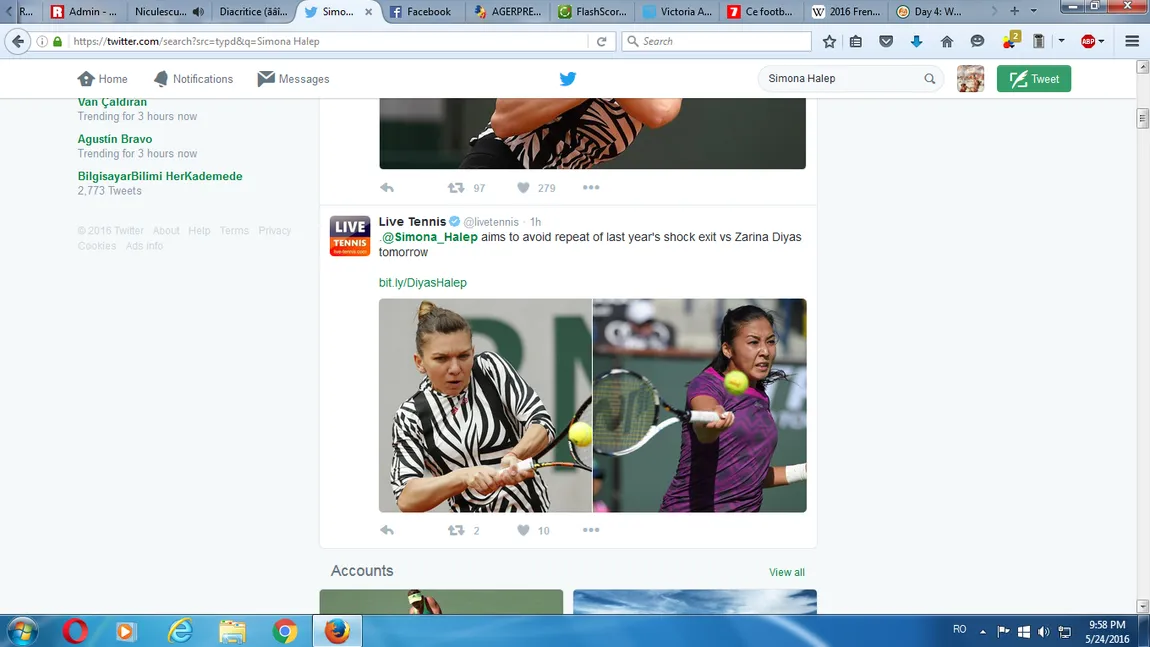1150x647 pixels.
Task: Reply to the Live Tennis tweet
Action: pyautogui.click(x=387, y=530)
